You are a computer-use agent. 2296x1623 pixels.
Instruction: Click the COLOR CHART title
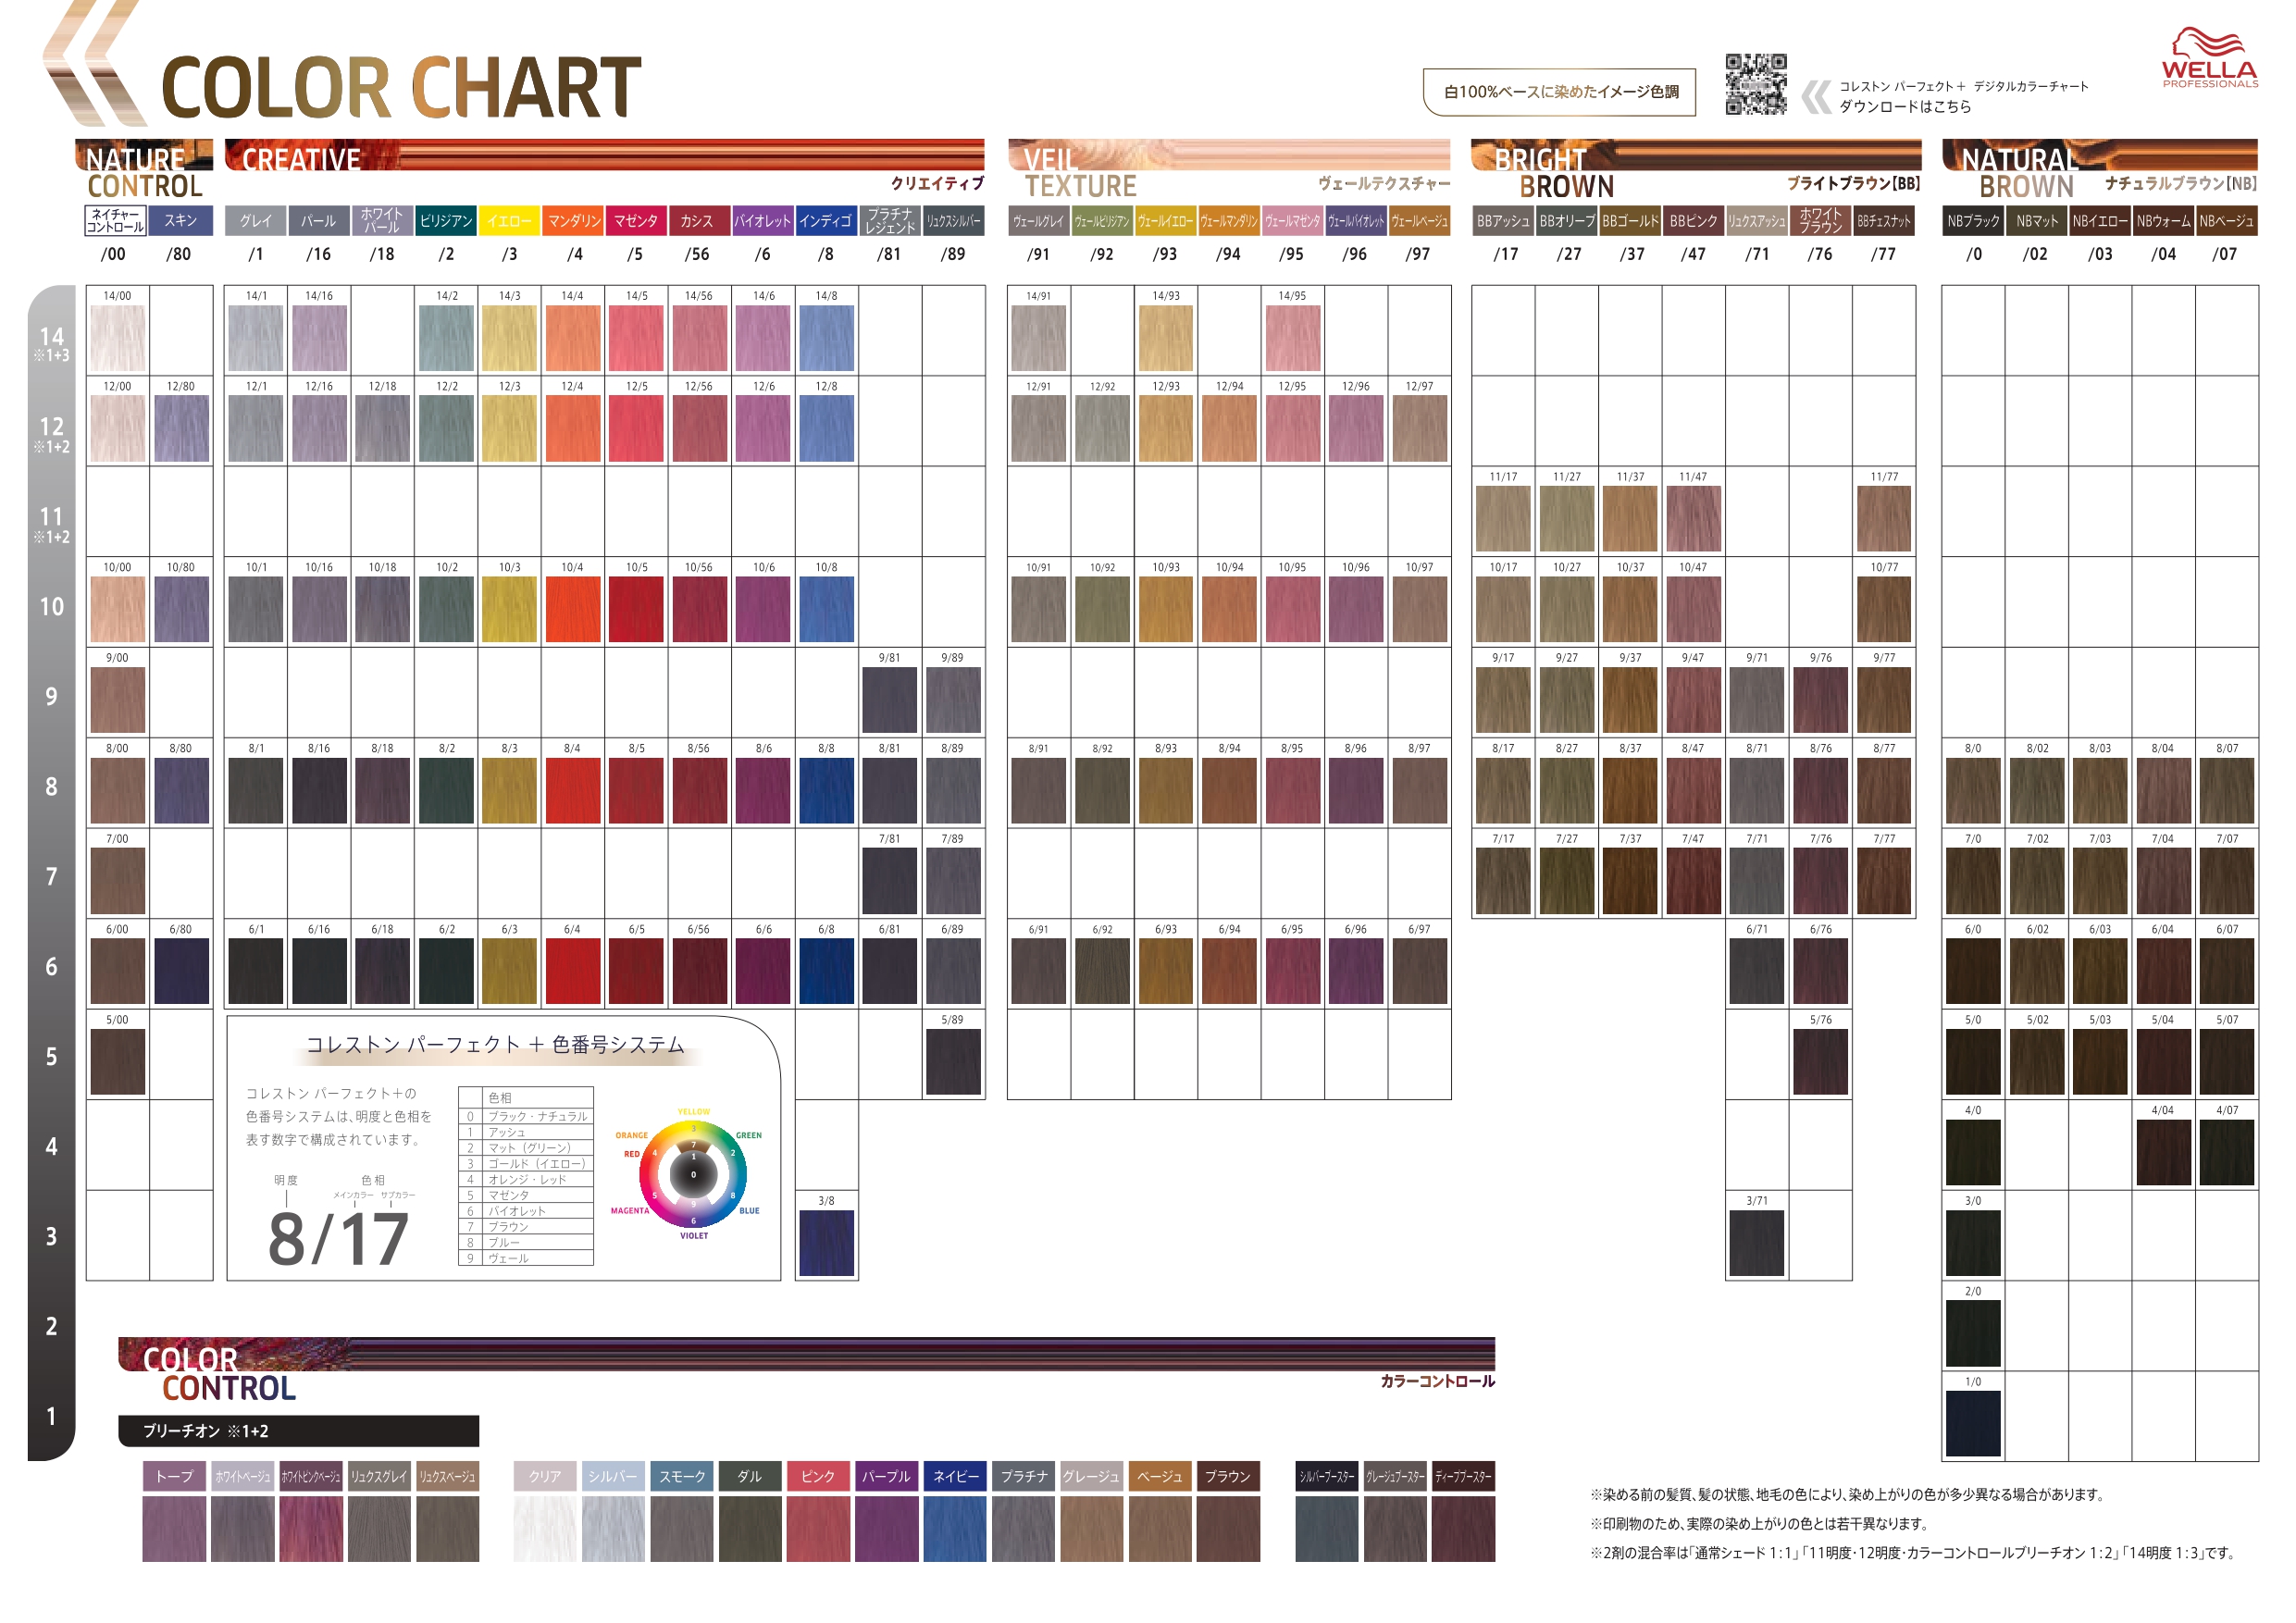[401, 88]
